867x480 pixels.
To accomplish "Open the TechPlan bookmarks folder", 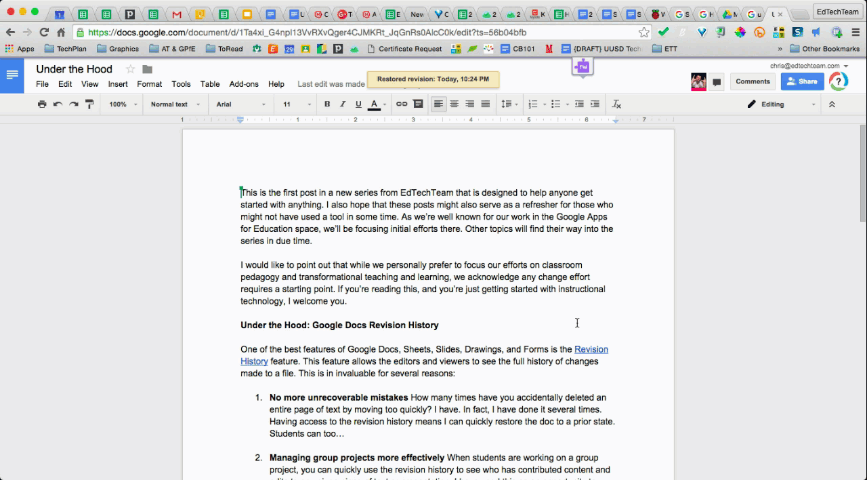I will pos(66,49).
